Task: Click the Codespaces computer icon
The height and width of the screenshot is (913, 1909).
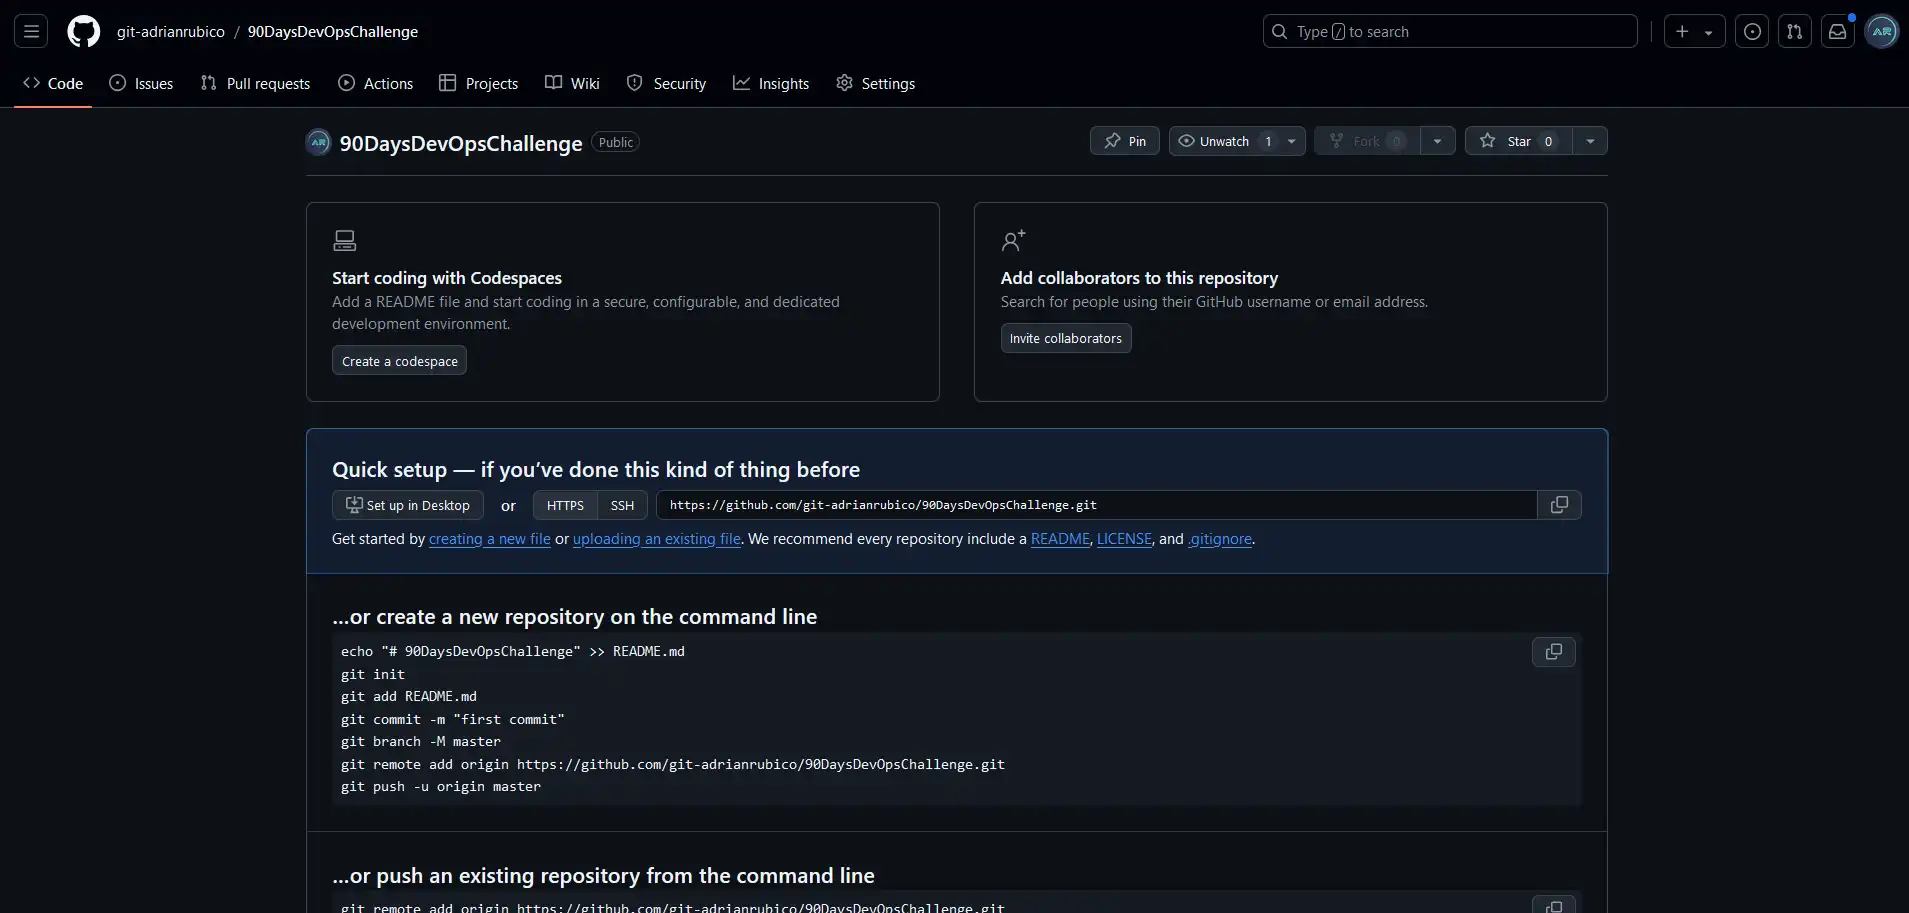Action: pyautogui.click(x=344, y=240)
